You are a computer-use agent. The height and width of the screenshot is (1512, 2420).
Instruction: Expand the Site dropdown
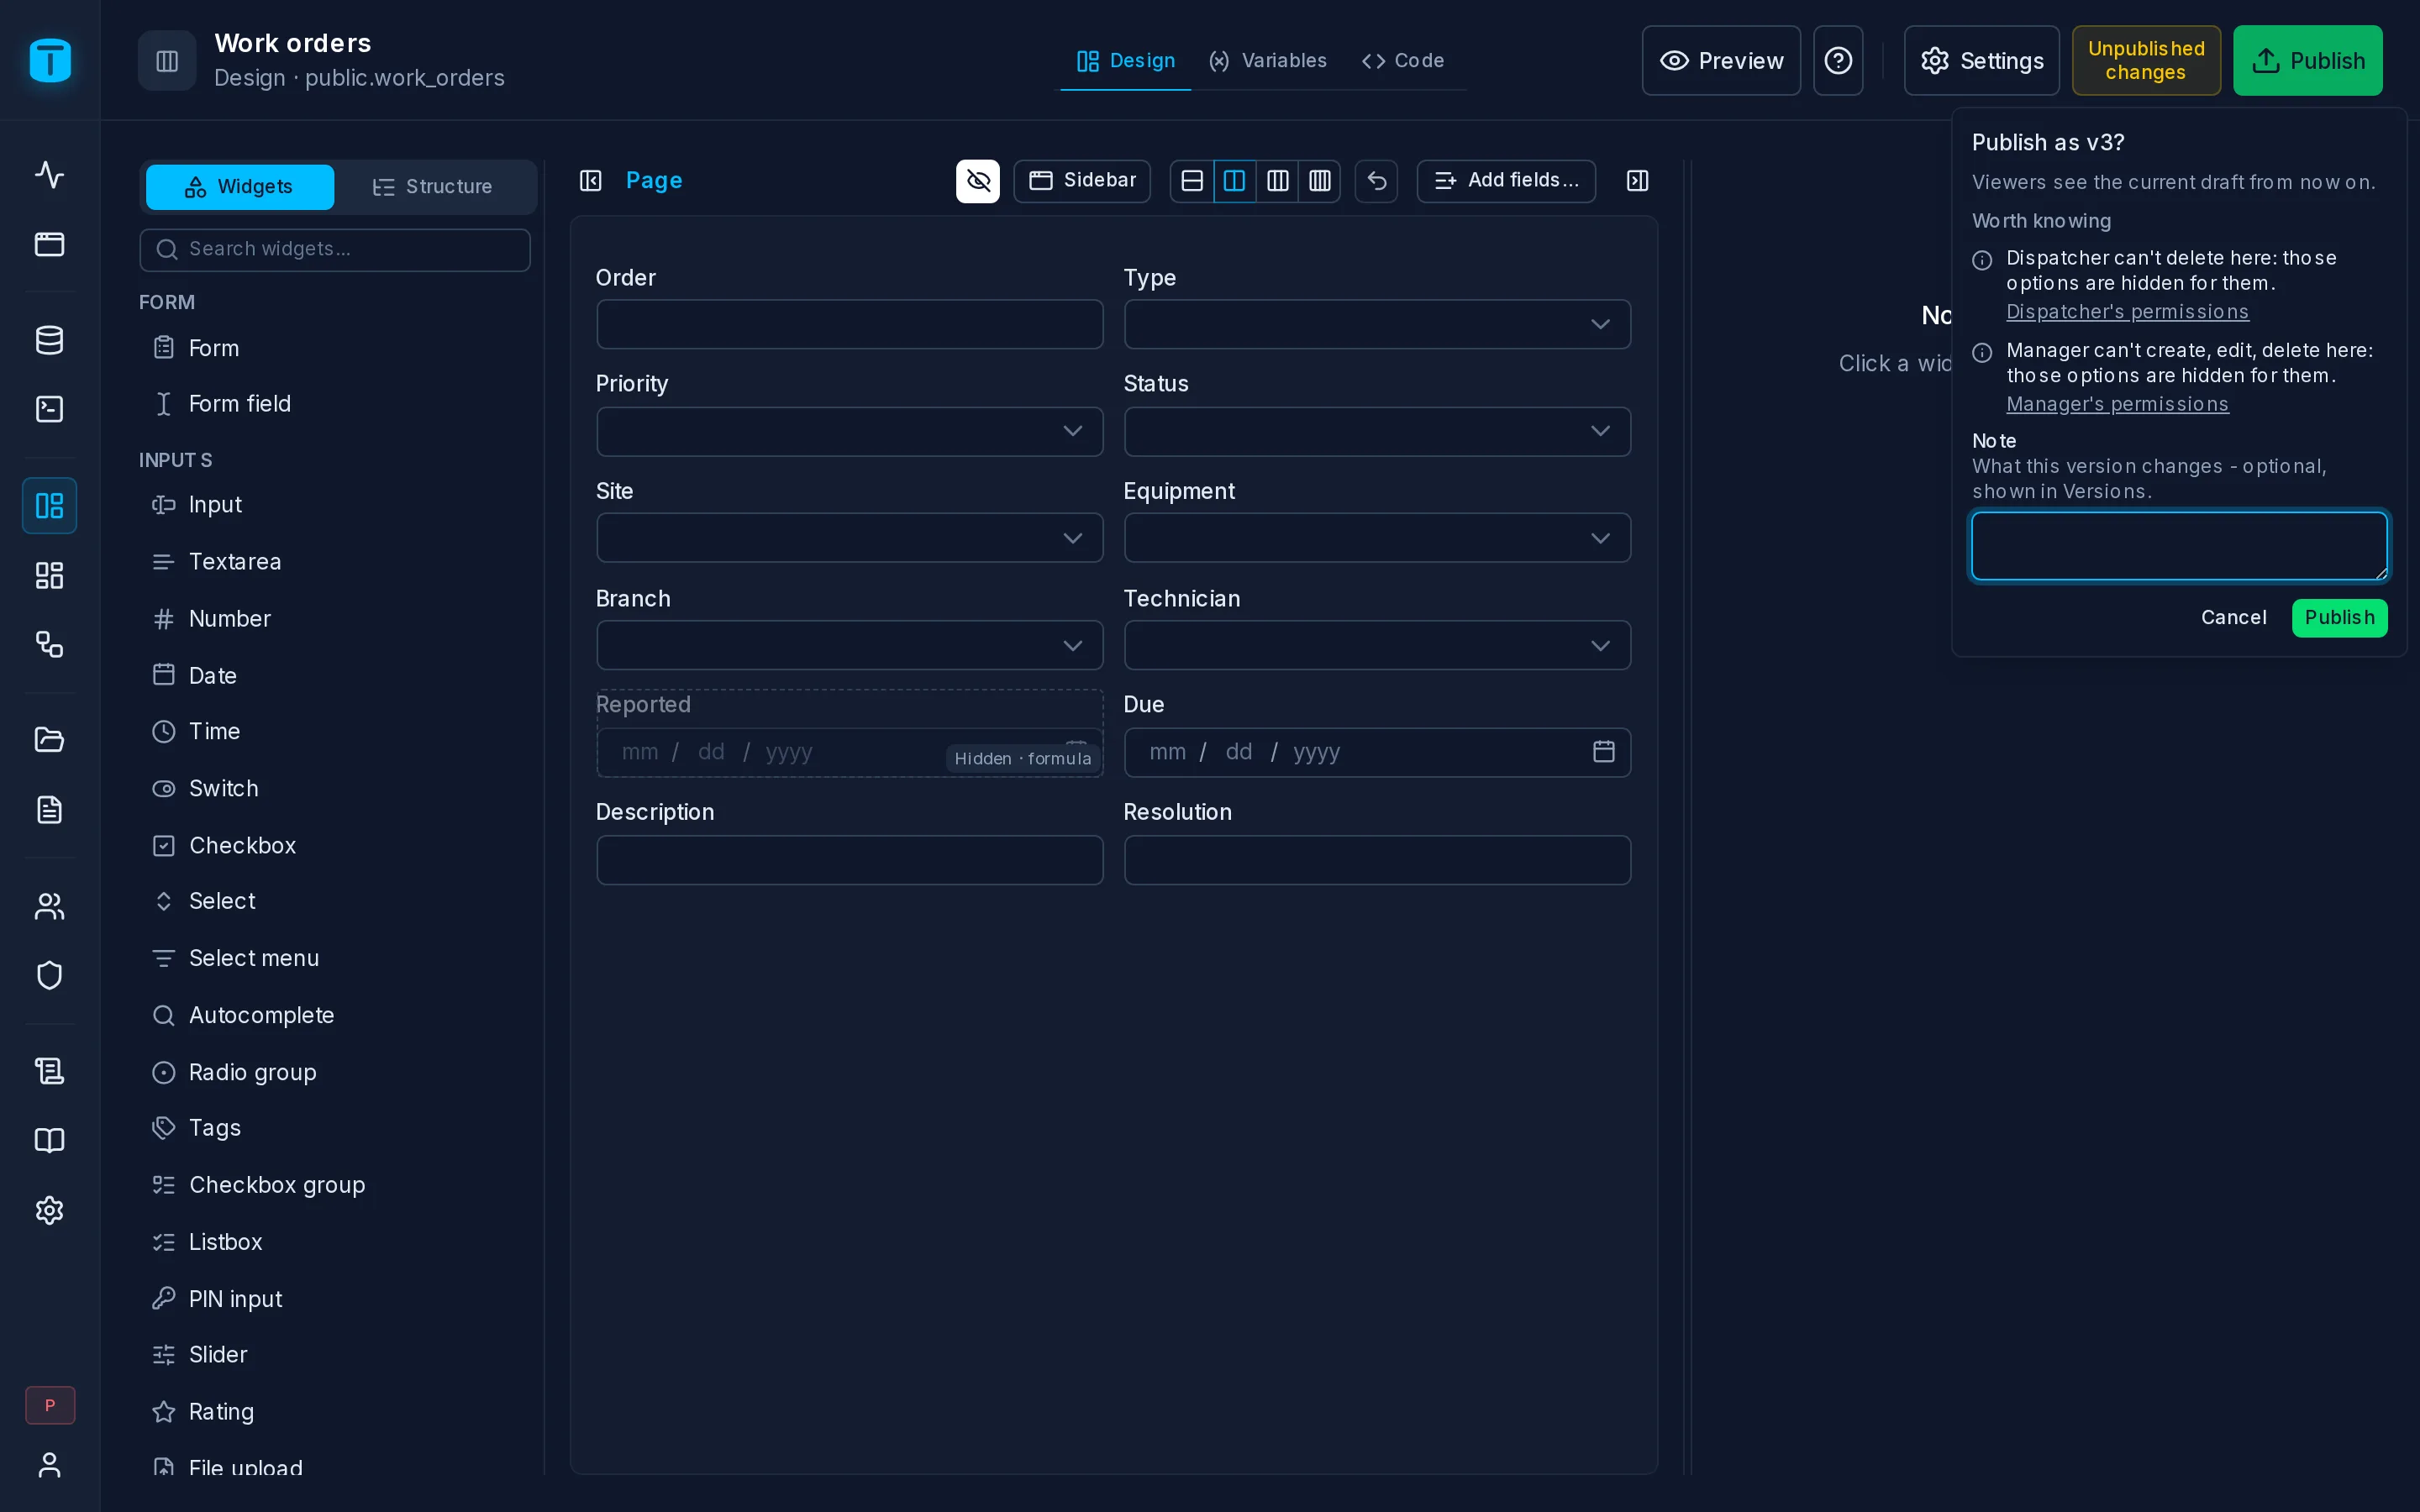[x=850, y=538]
